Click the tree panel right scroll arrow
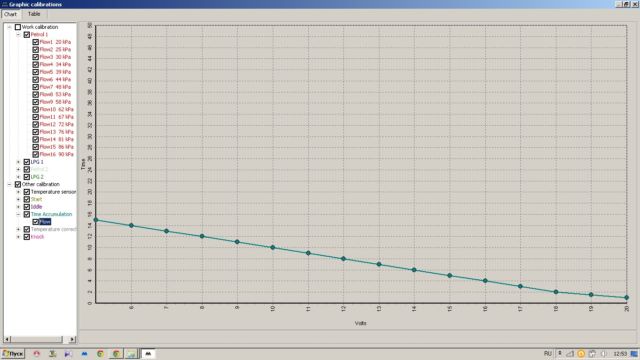 point(72,339)
